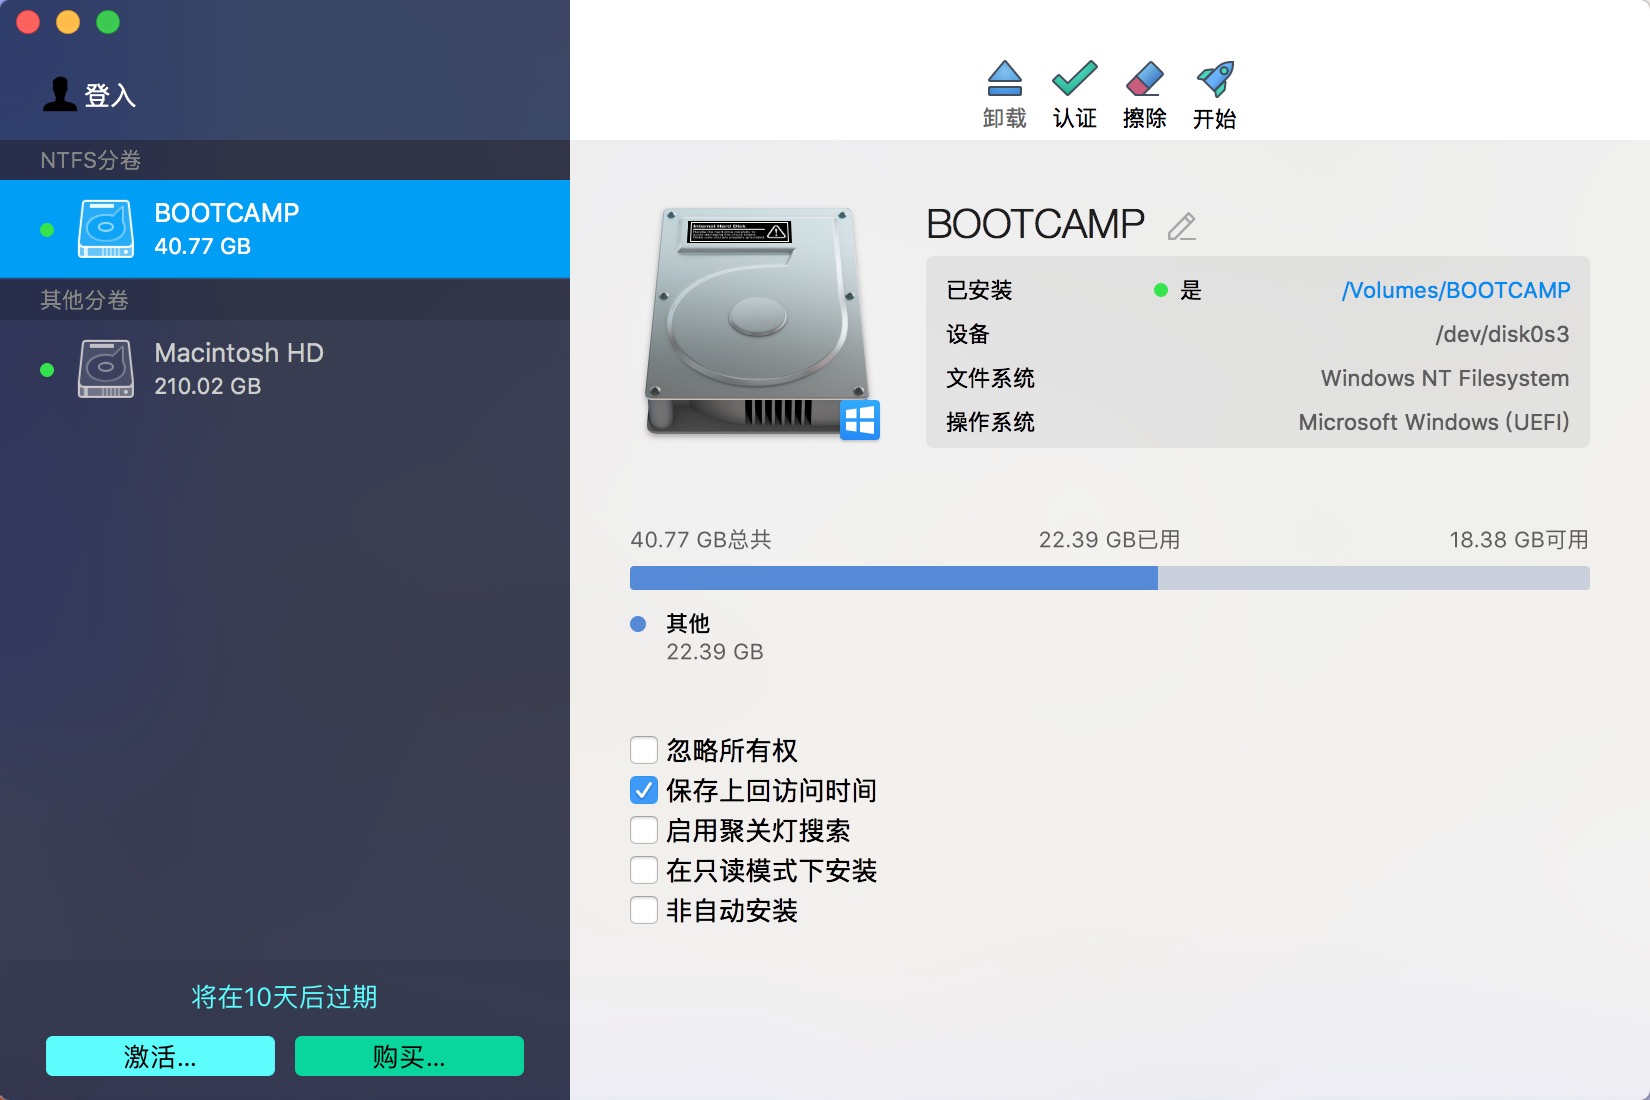This screenshot has height=1100, width=1650.
Task: Uncheck the 保存上回访问时间 checkbox
Action: (x=644, y=790)
